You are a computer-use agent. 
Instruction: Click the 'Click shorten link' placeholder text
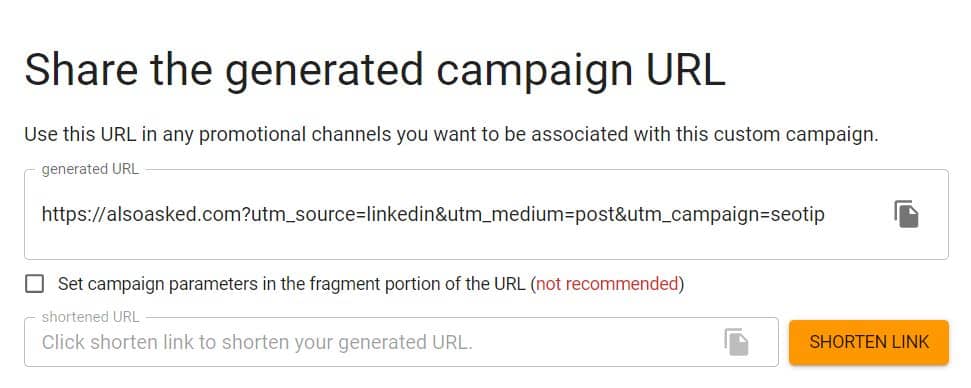pos(257,342)
